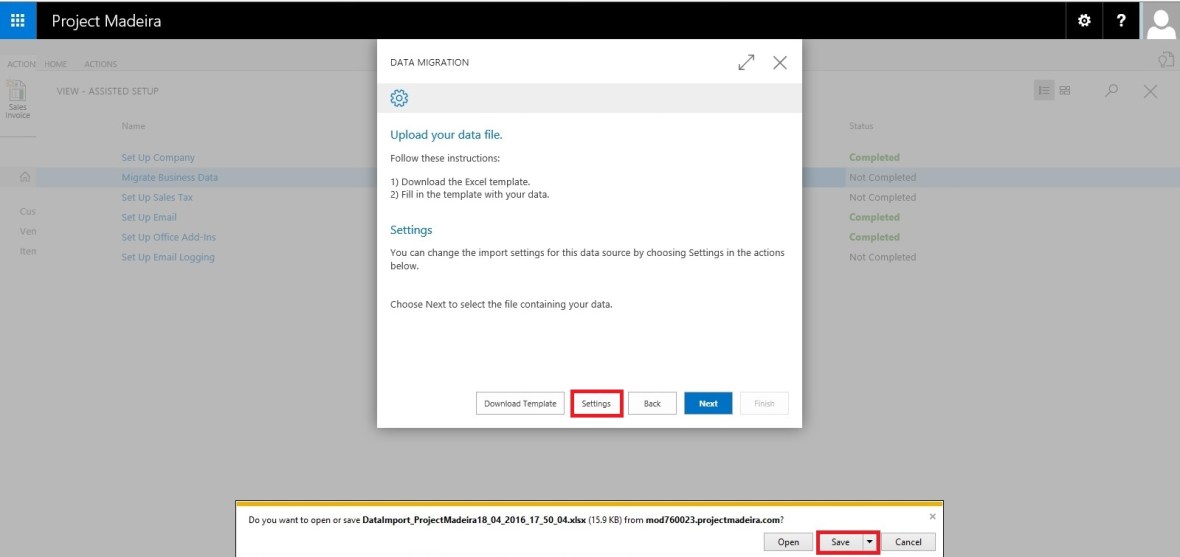
Task: Click the user profile avatar
Action: 1160,21
